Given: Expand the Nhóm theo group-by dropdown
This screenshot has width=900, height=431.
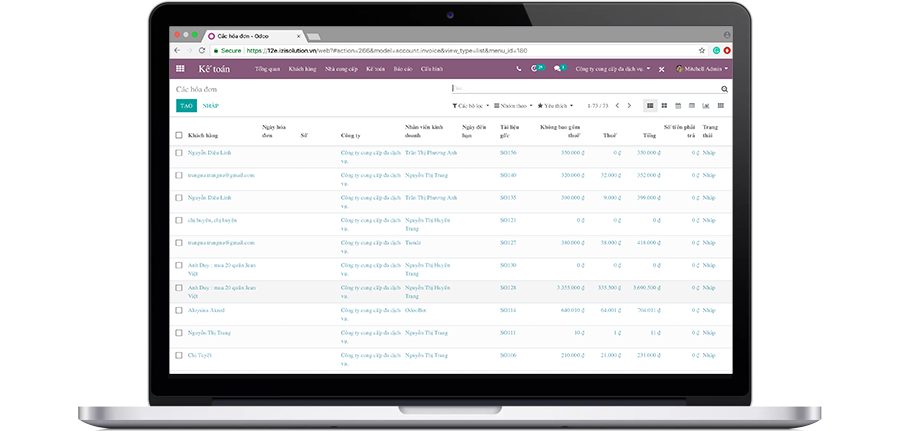Looking at the screenshot, I should tap(513, 105).
